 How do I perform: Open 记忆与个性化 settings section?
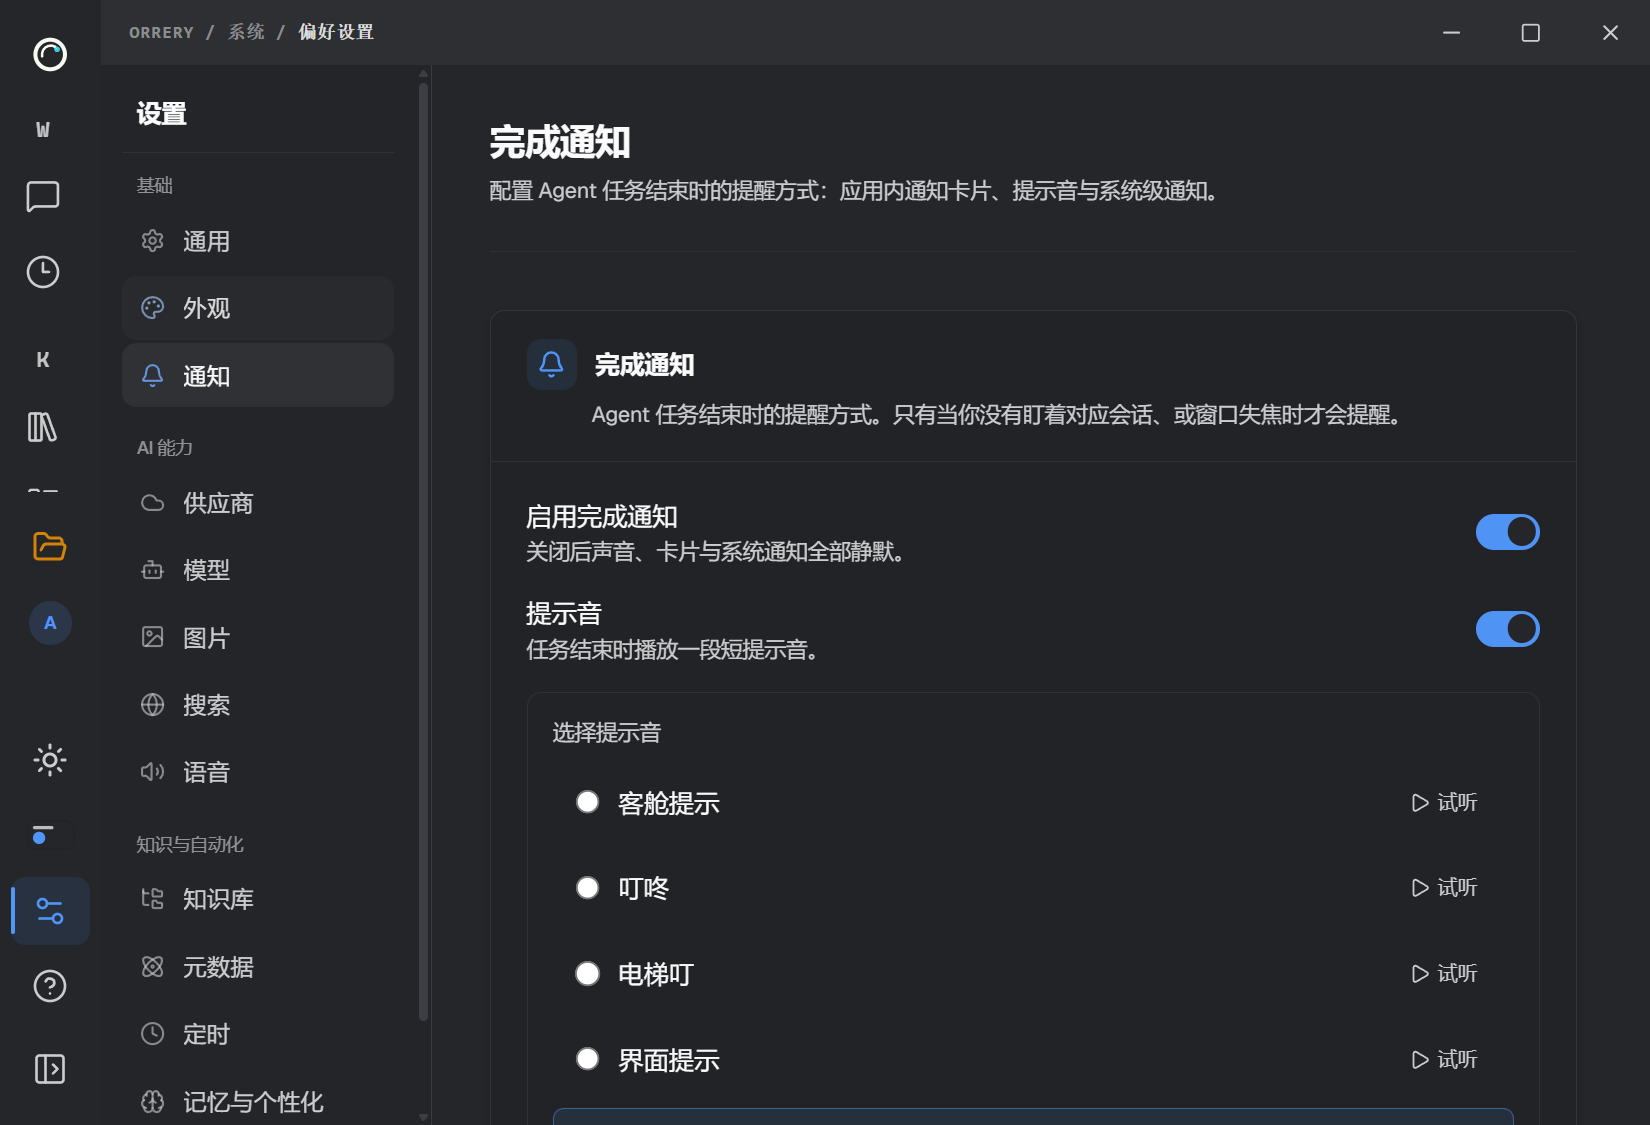[x=258, y=1102]
